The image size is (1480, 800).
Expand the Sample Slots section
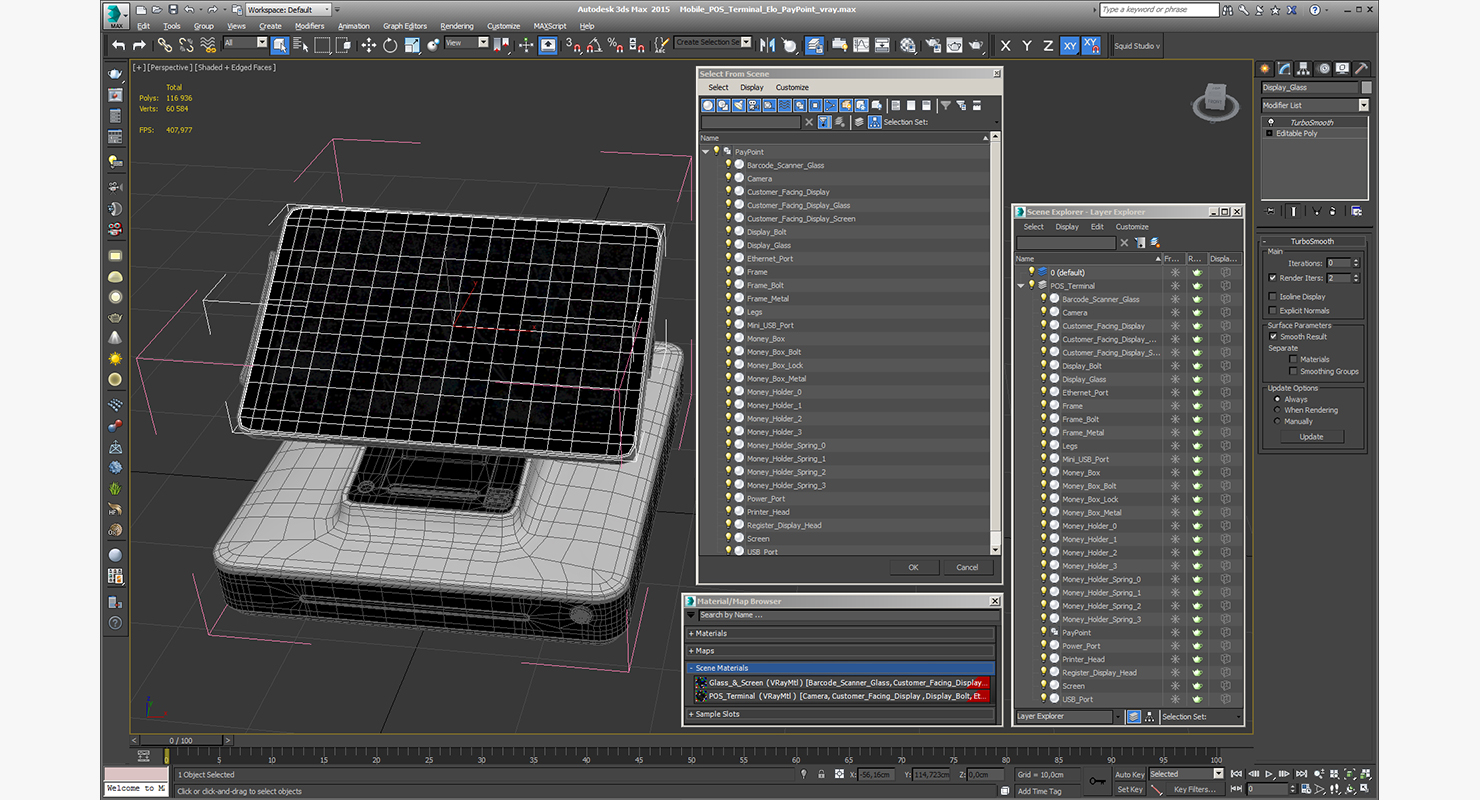[x=841, y=714]
